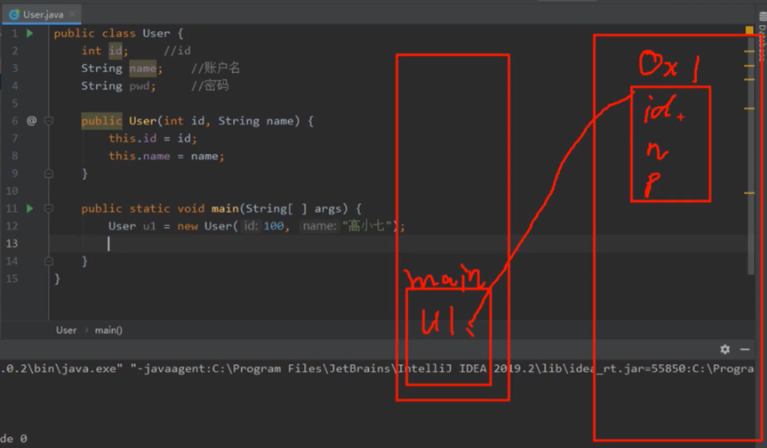
Task: Click the editor vertical scrollbar
Action: point(751,150)
